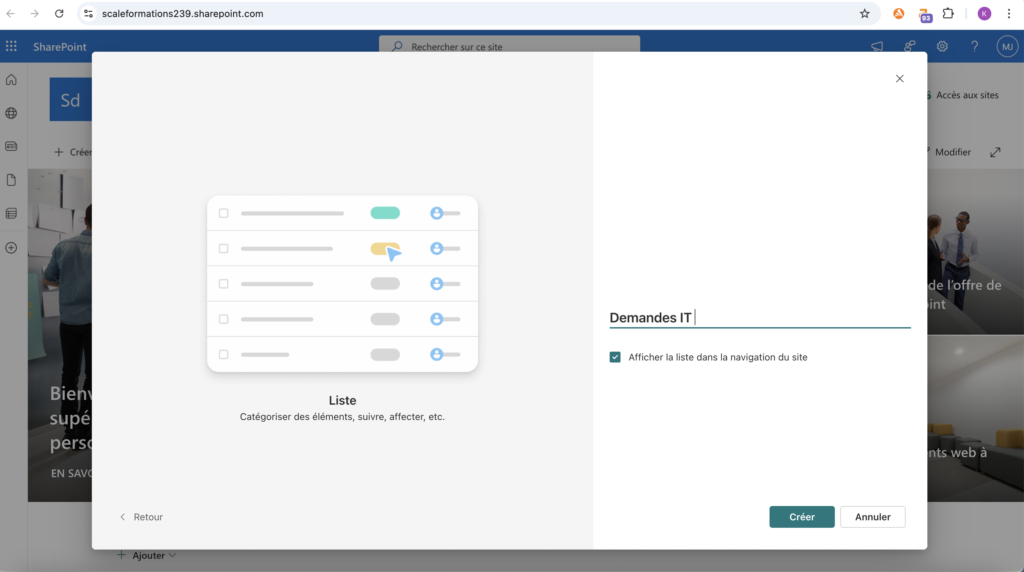1024x572 pixels.
Task: Open the lists icon in left app bar
Action: pyautogui.click(x=11, y=214)
